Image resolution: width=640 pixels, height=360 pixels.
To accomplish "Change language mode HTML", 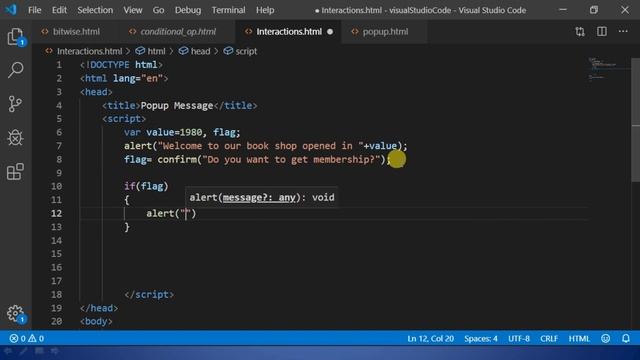I will [x=579, y=338].
